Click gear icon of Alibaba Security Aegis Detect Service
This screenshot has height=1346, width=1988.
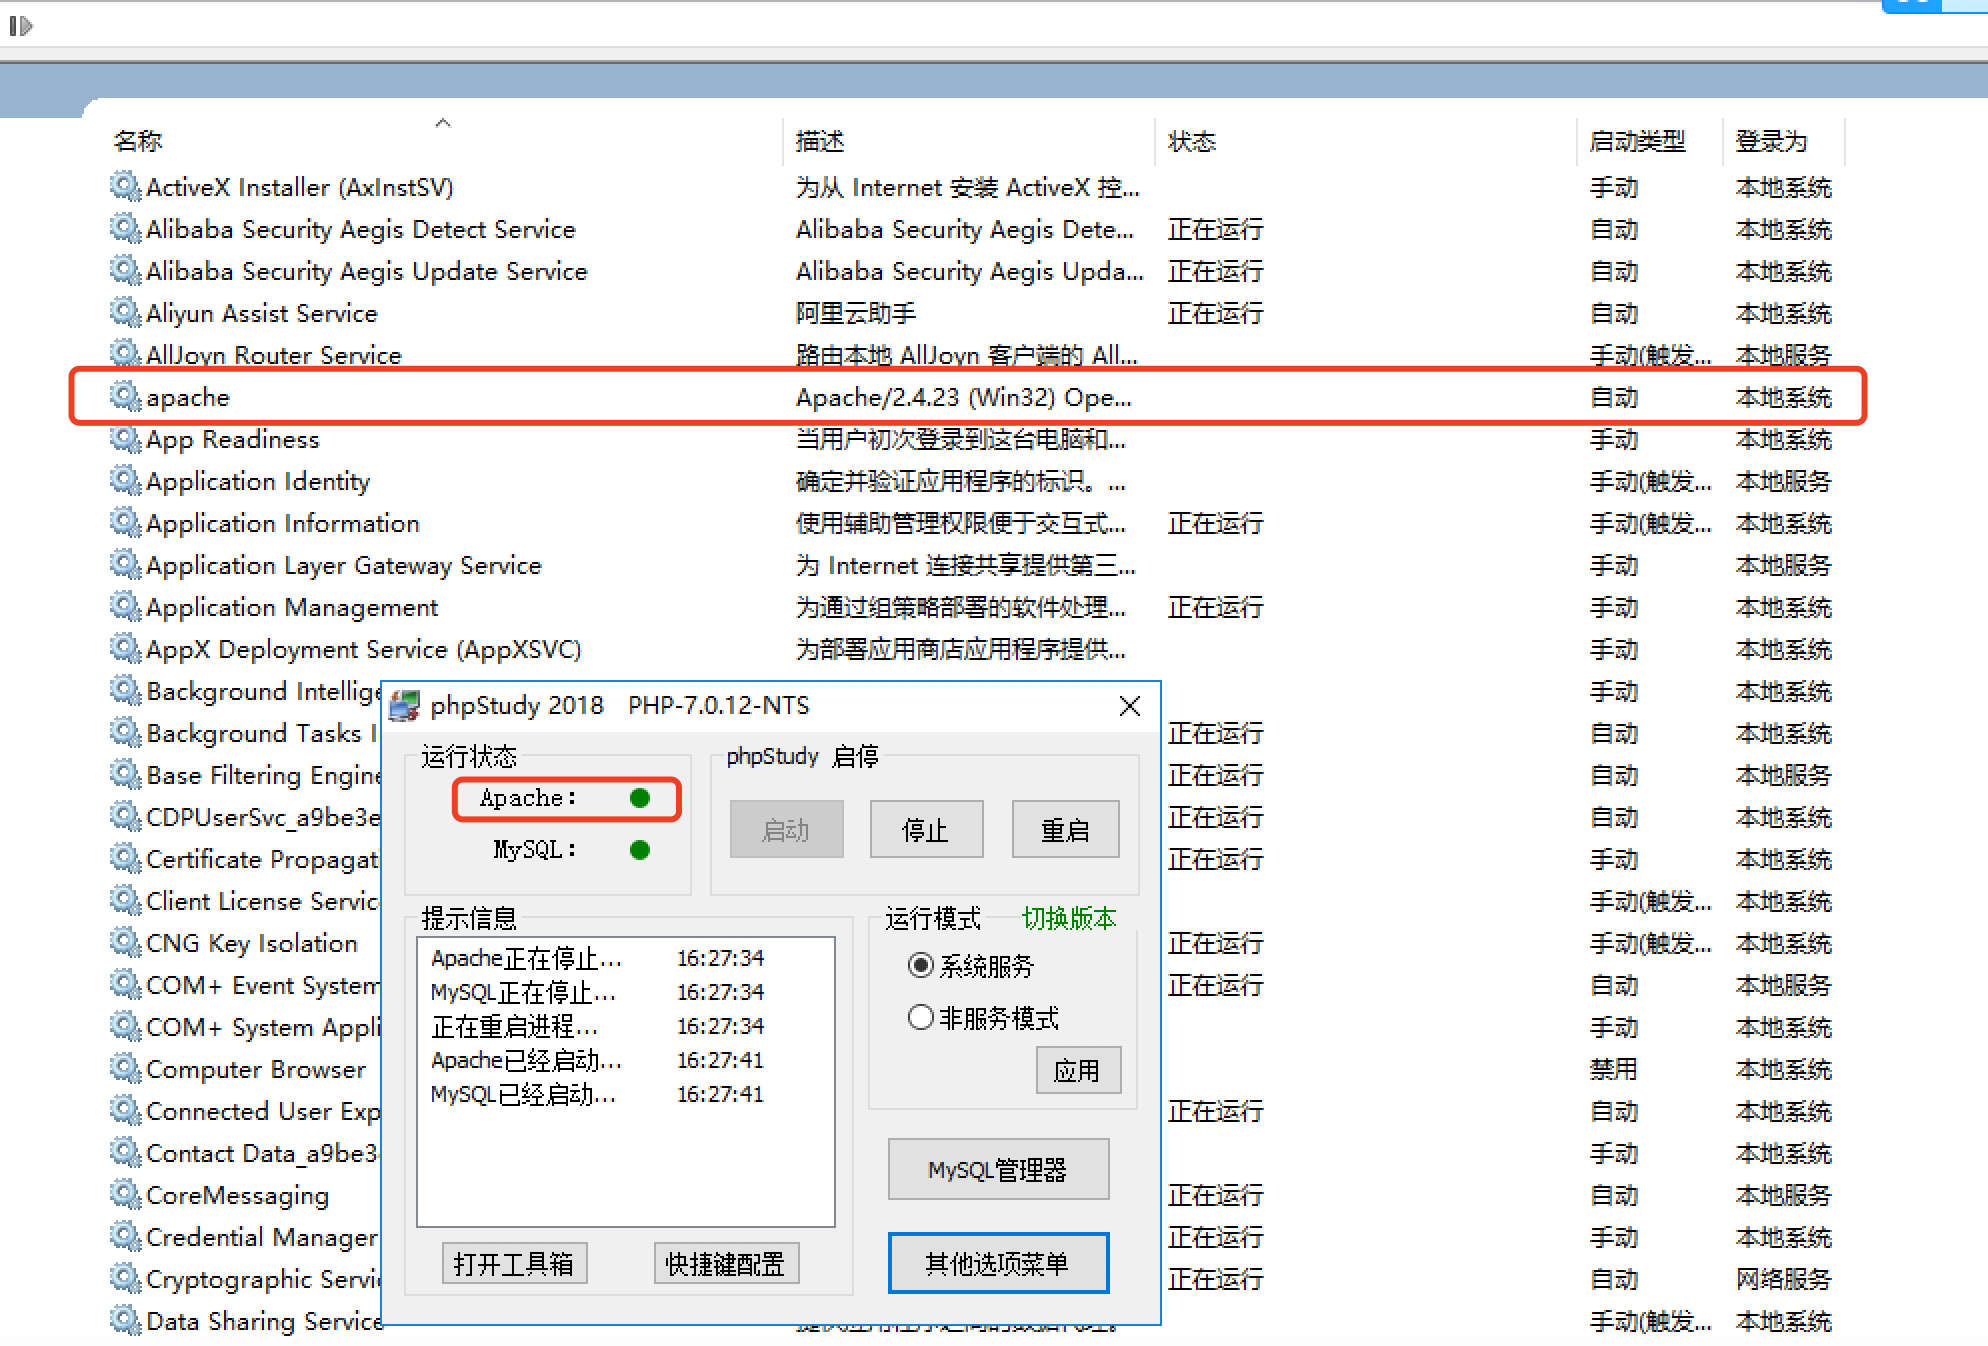click(125, 228)
